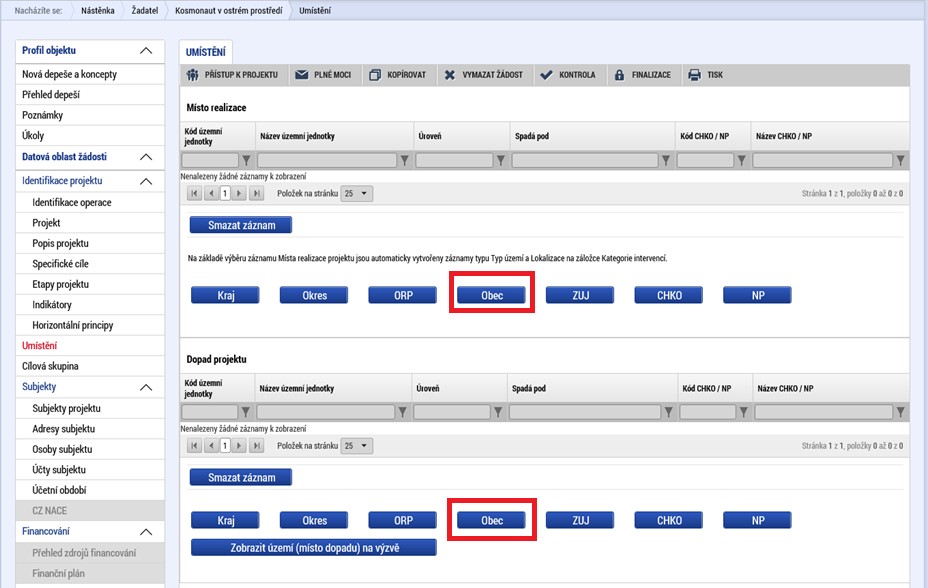The image size is (928, 588).
Task: Go to next page in Místo realizace pager
Action: 239,193
